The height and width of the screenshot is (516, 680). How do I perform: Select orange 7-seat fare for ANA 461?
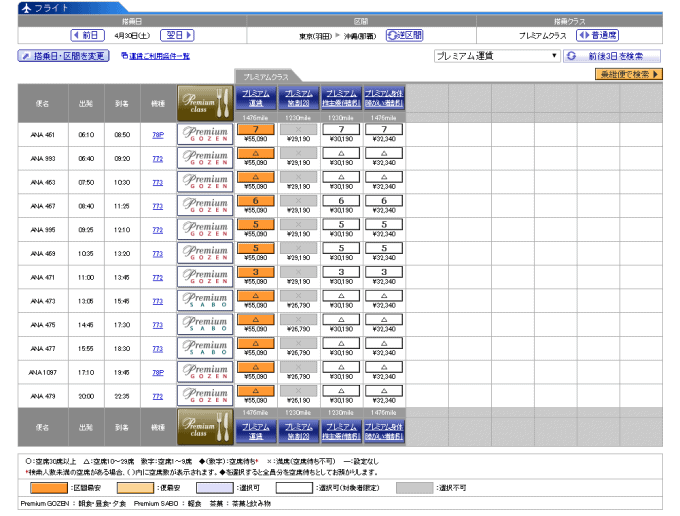click(256, 130)
